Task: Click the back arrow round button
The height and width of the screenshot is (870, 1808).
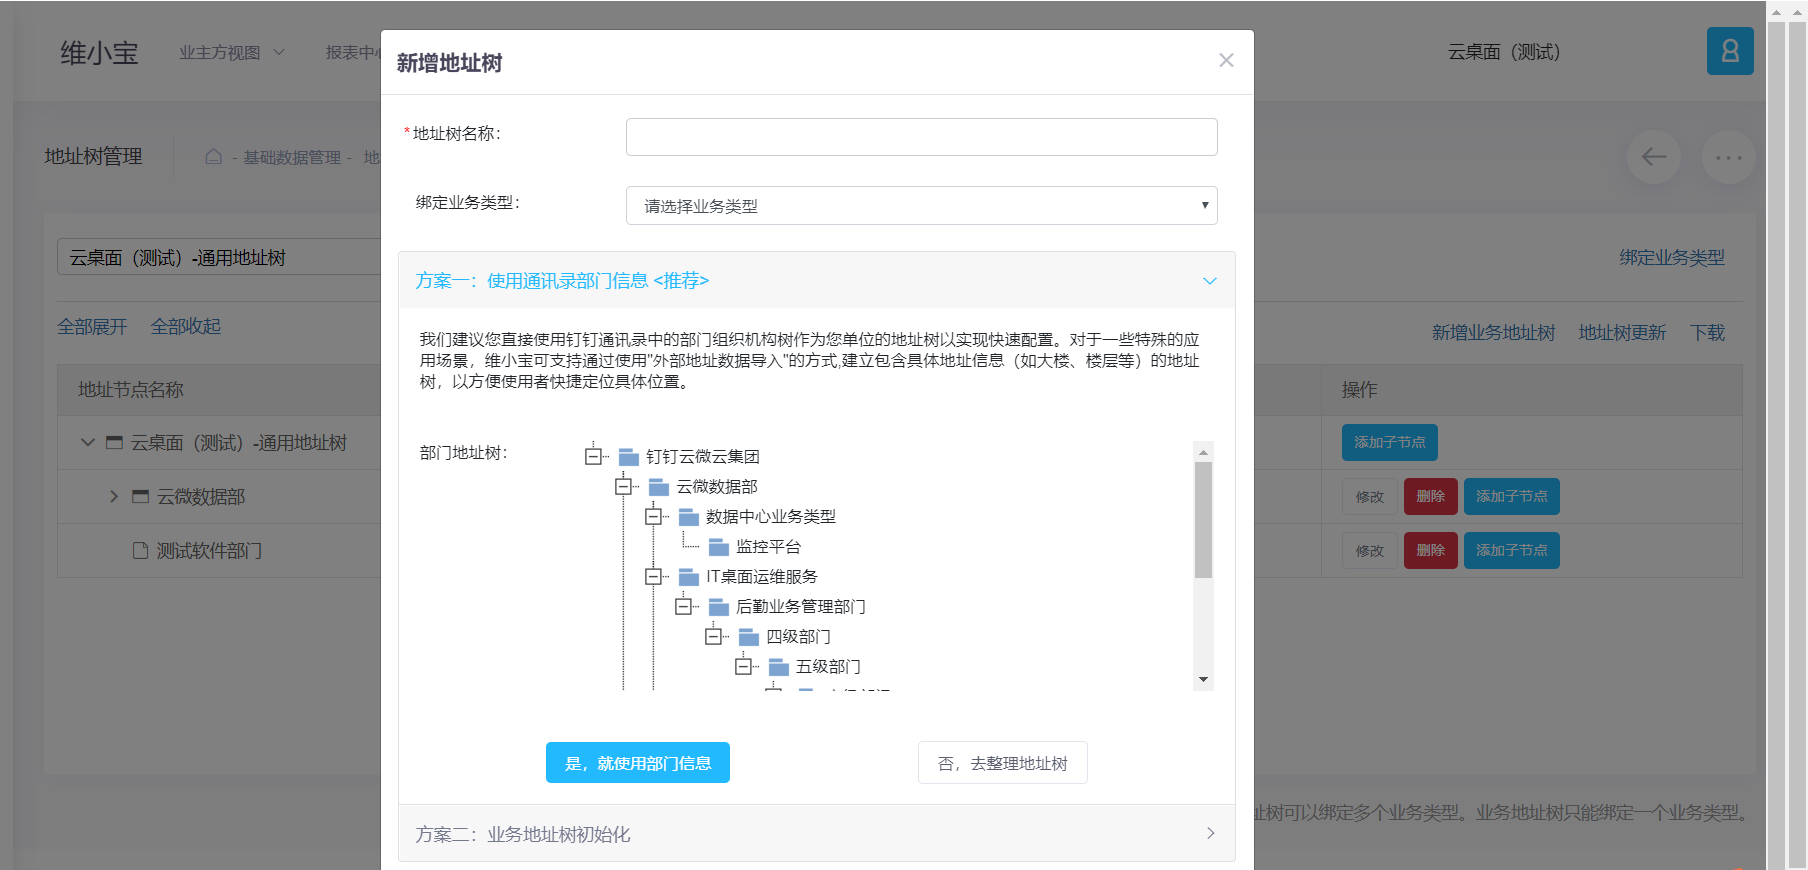Action: click(1654, 157)
